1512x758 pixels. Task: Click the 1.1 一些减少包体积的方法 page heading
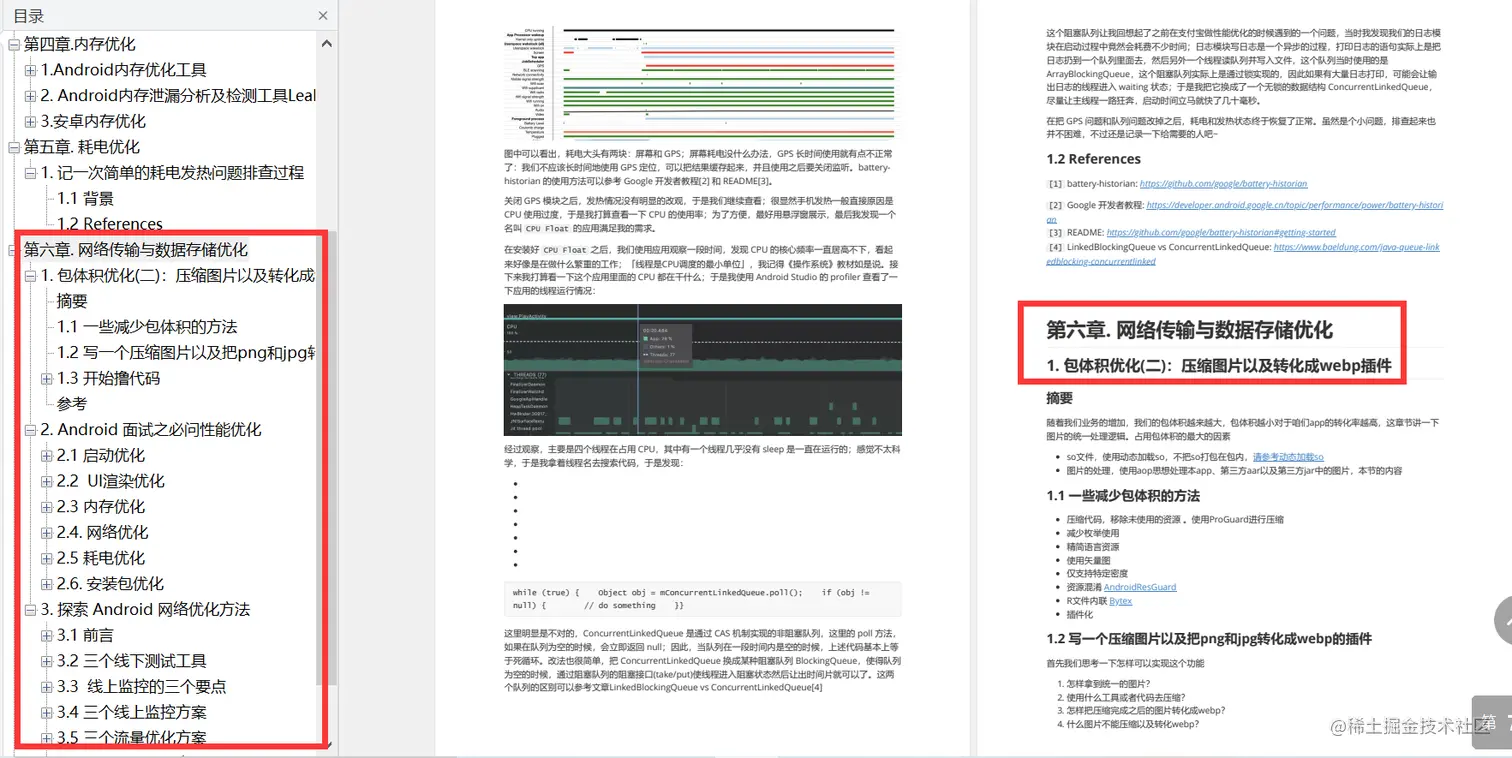click(1123, 496)
